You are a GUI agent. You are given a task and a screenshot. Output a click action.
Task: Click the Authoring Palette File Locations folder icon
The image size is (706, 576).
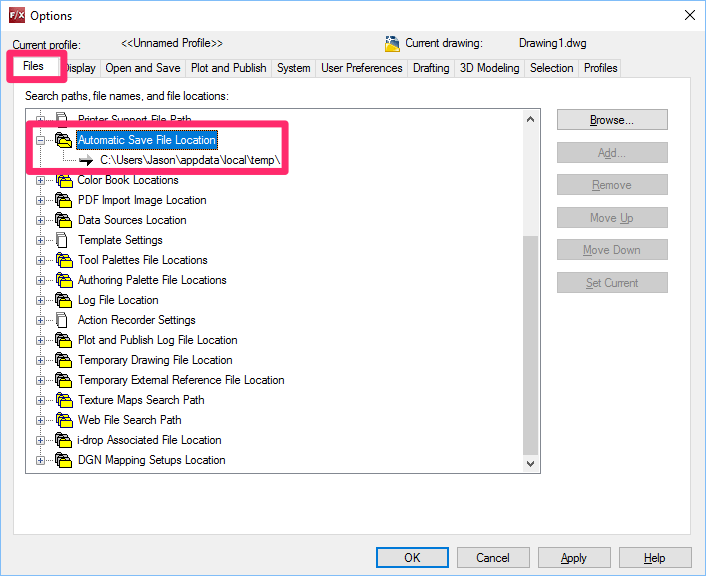pos(63,280)
